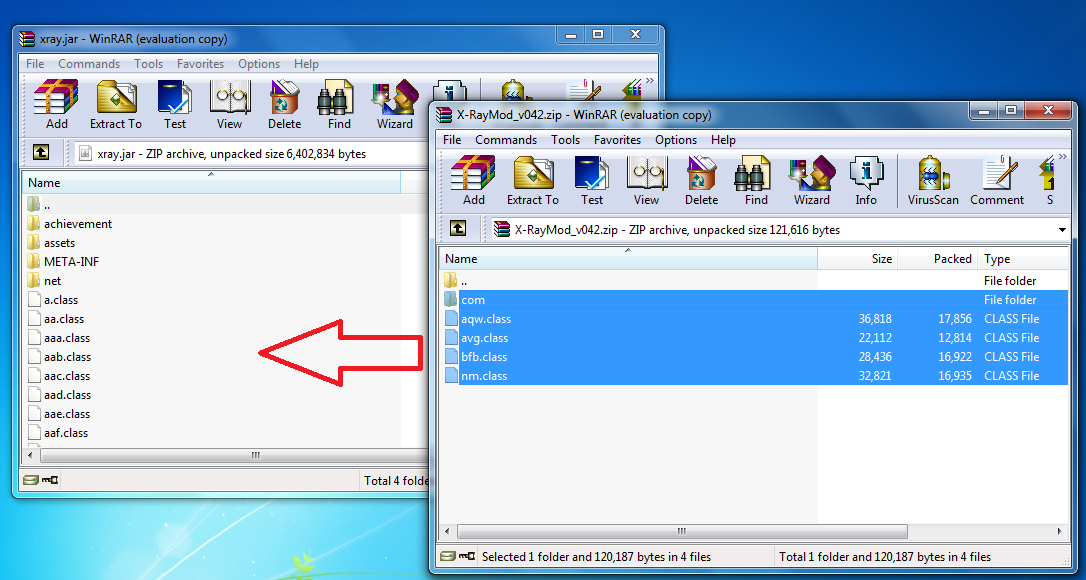Select the com folder row
The image size is (1086, 580).
pyautogui.click(x=754, y=299)
